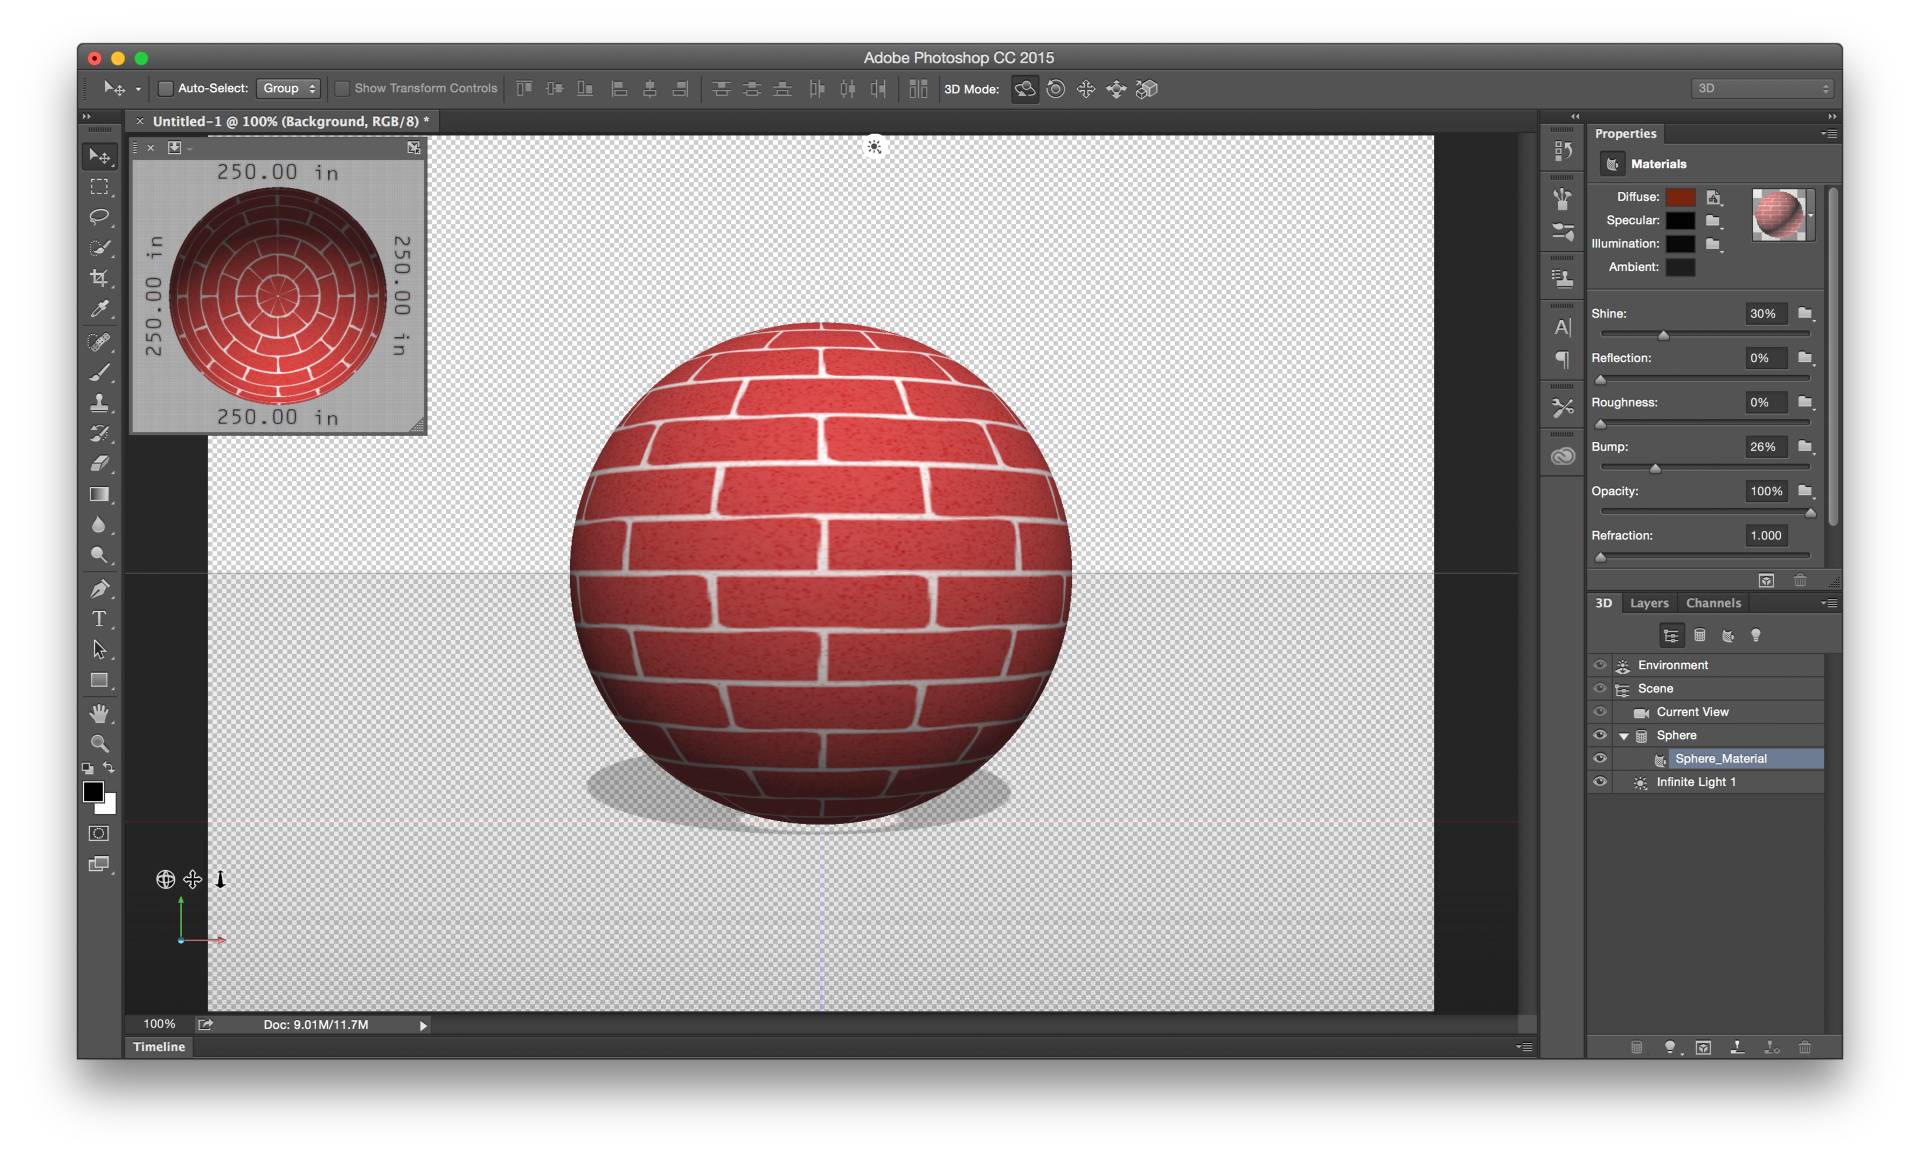
Task: Open the workspace switcher dropdown
Action: point(1761,88)
